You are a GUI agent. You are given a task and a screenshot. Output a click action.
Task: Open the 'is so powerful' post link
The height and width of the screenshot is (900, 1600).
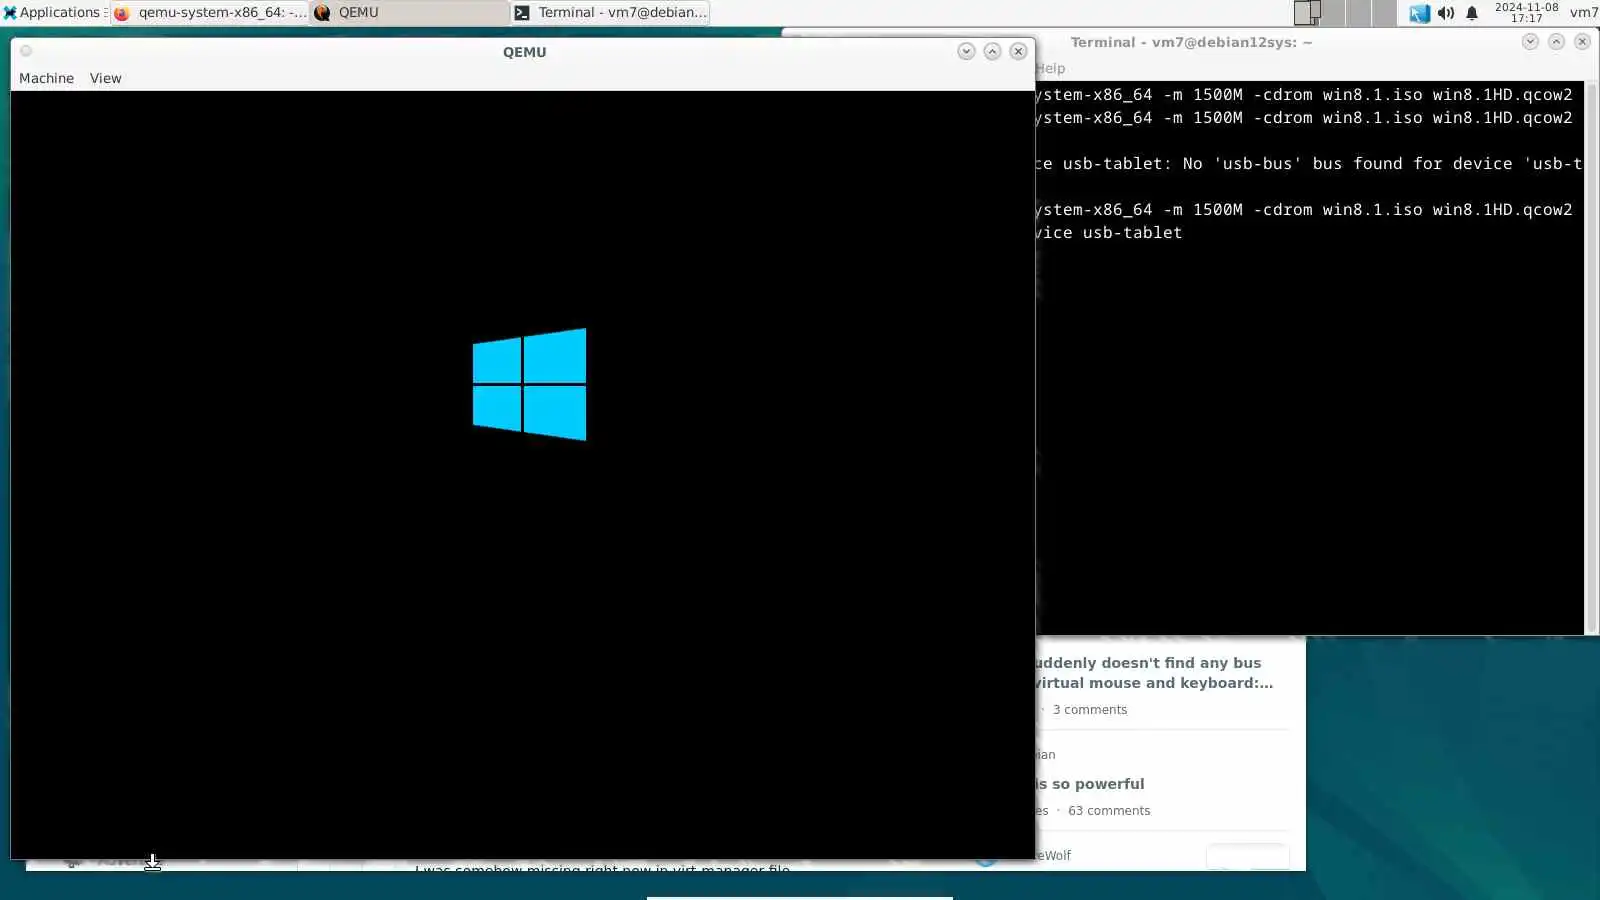(1090, 784)
